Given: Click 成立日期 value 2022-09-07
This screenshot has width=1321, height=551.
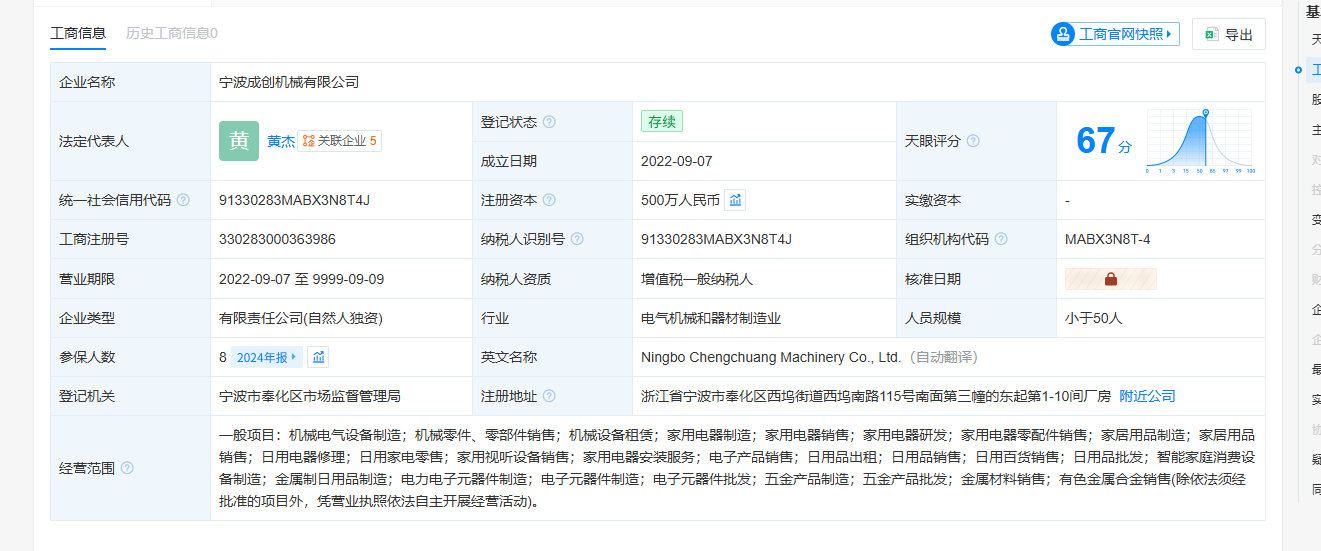Looking at the screenshot, I should point(677,161).
